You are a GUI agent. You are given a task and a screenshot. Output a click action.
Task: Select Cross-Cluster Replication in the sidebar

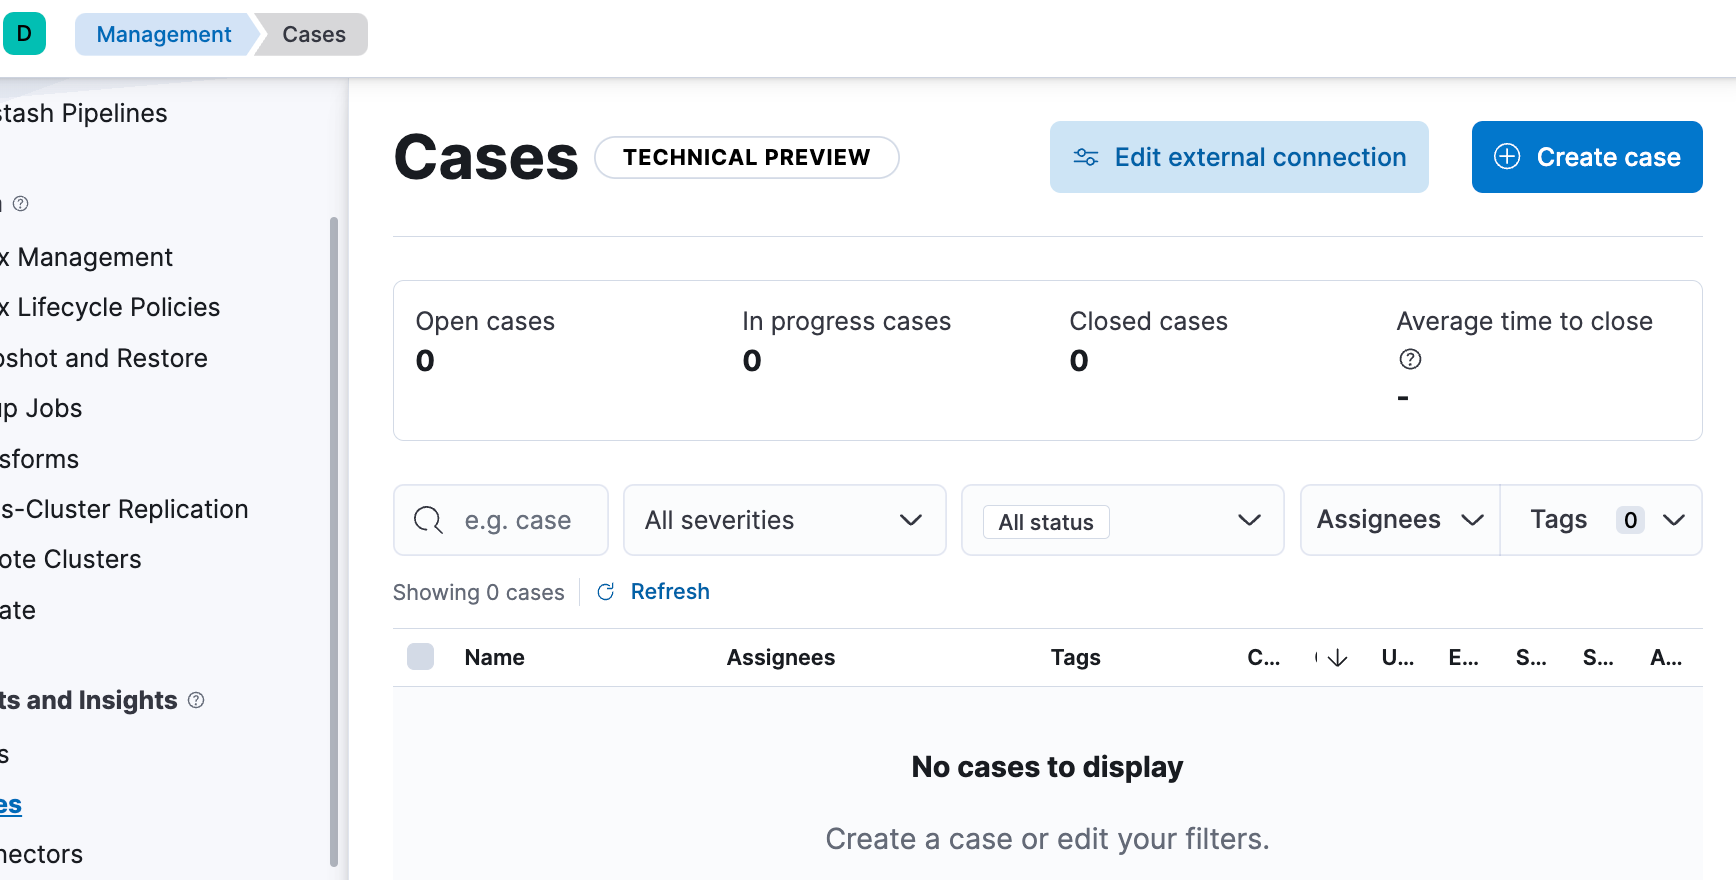pos(124,509)
